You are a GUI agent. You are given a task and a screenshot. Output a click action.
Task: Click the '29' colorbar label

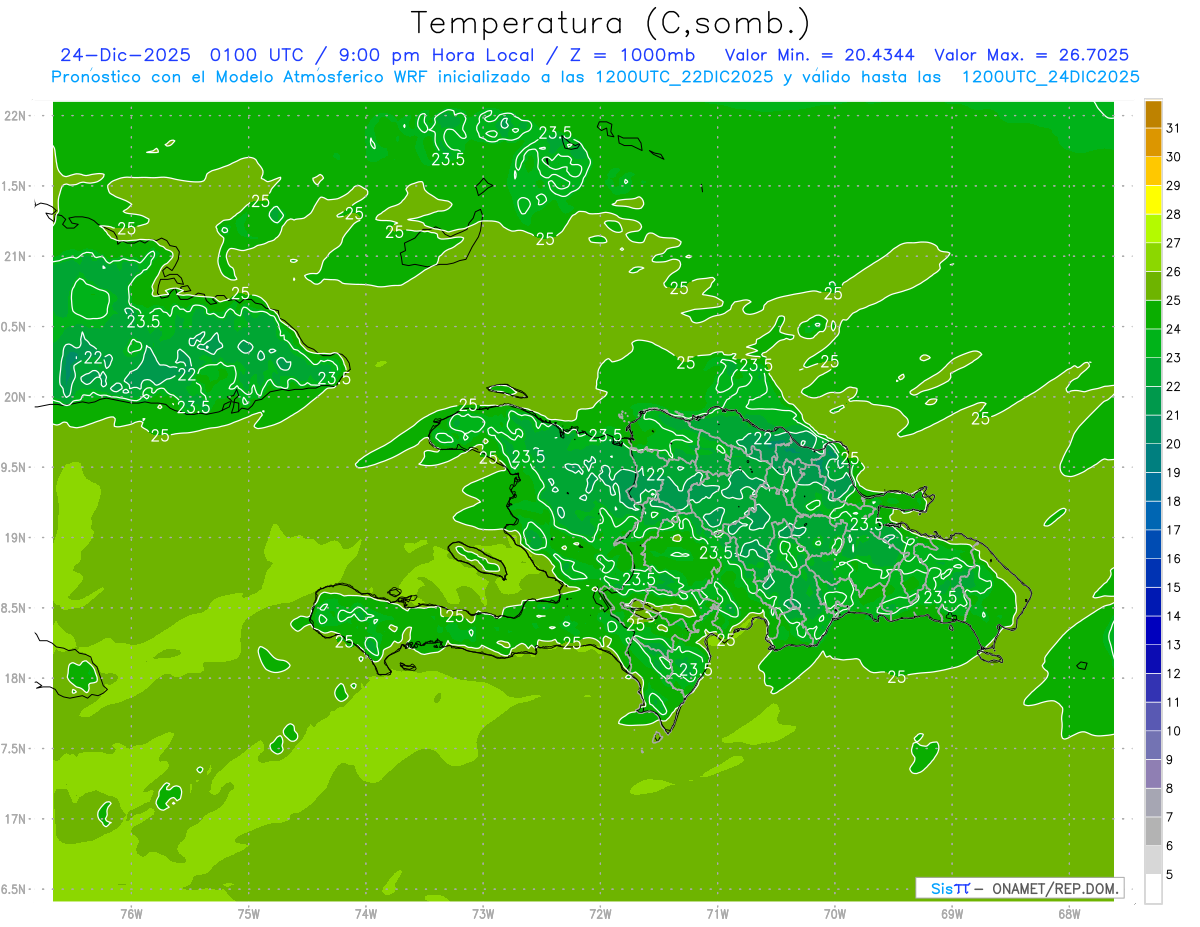pyautogui.click(x=1173, y=186)
